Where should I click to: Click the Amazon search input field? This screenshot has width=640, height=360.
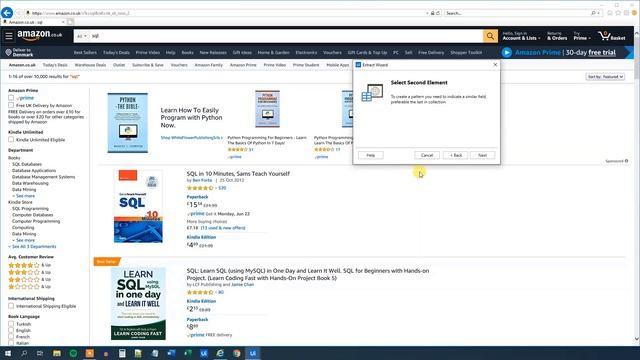[x=286, y=36]
